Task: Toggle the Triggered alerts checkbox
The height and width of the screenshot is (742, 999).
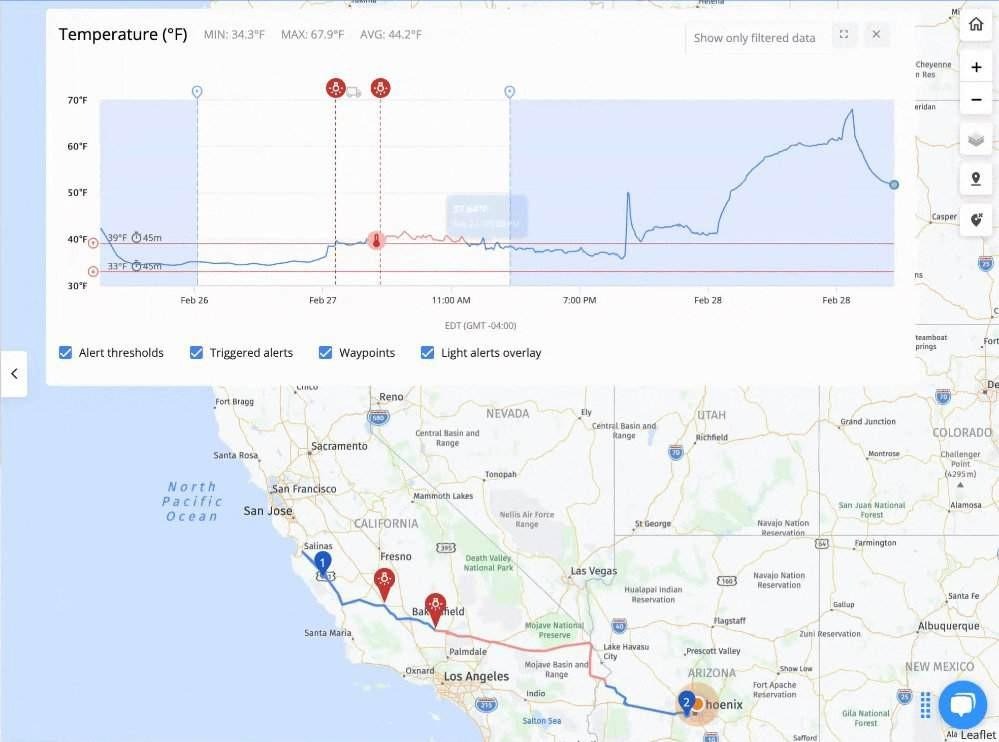Action: (196, 353)
